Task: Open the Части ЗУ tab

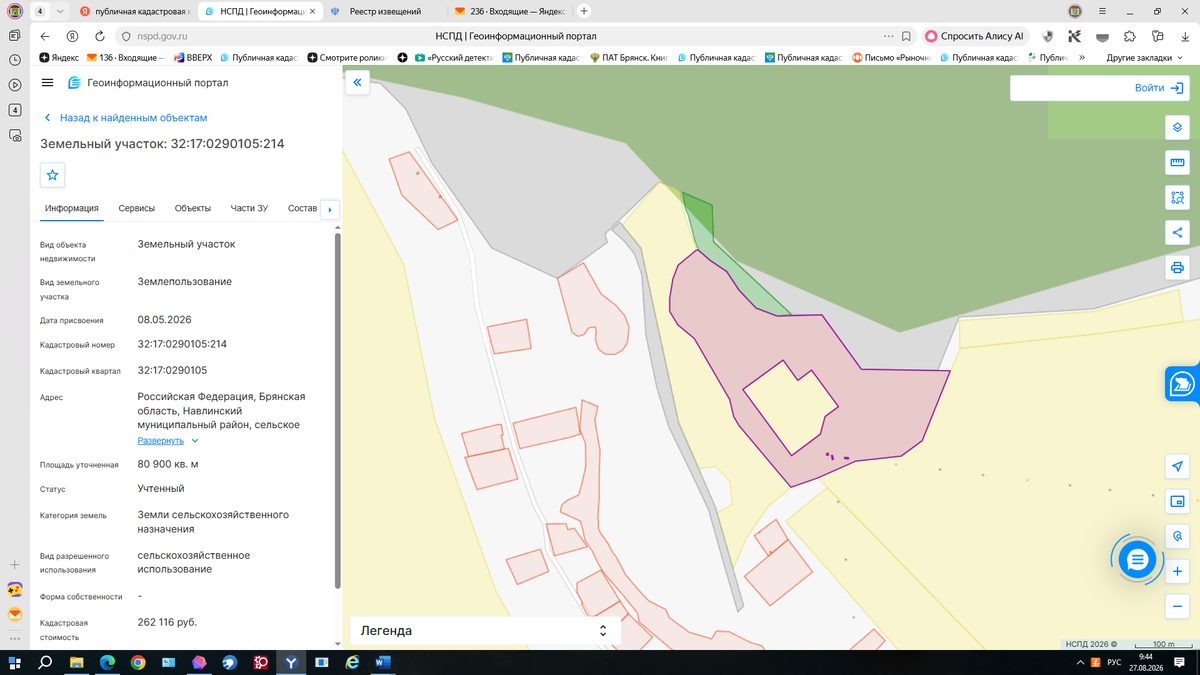Action: tap(249, 208)
